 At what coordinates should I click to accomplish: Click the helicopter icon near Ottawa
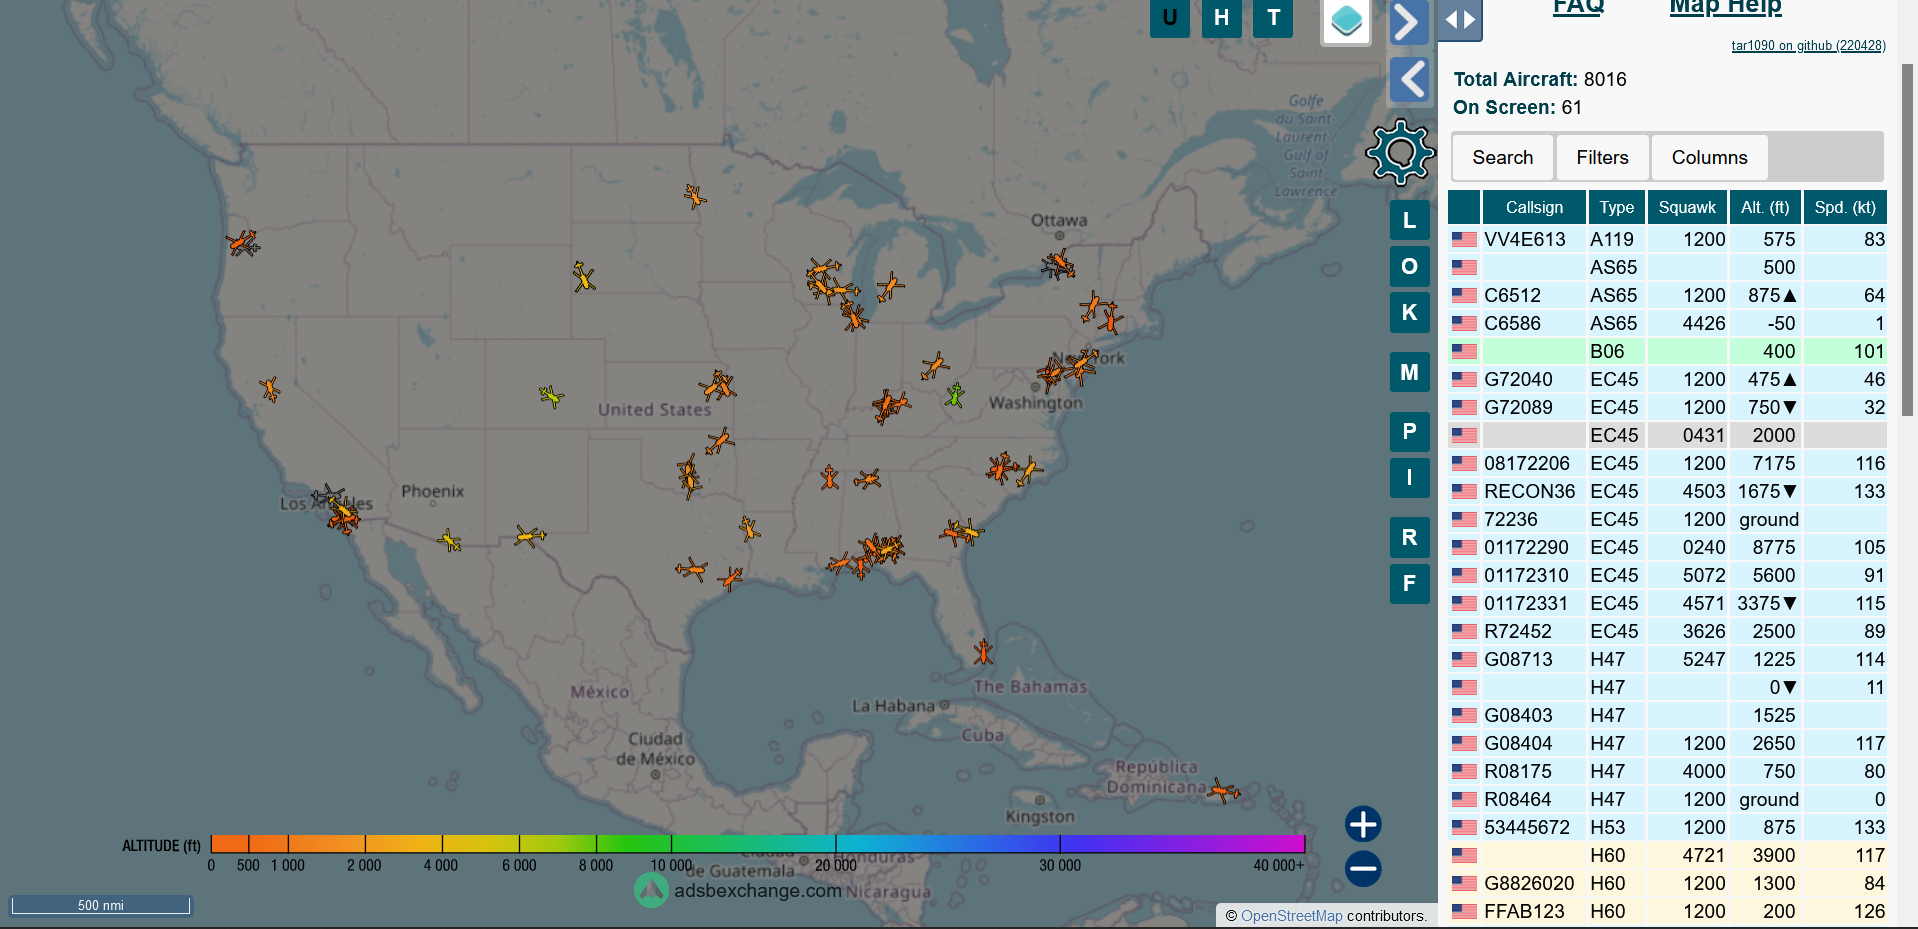click(1058, 265)
